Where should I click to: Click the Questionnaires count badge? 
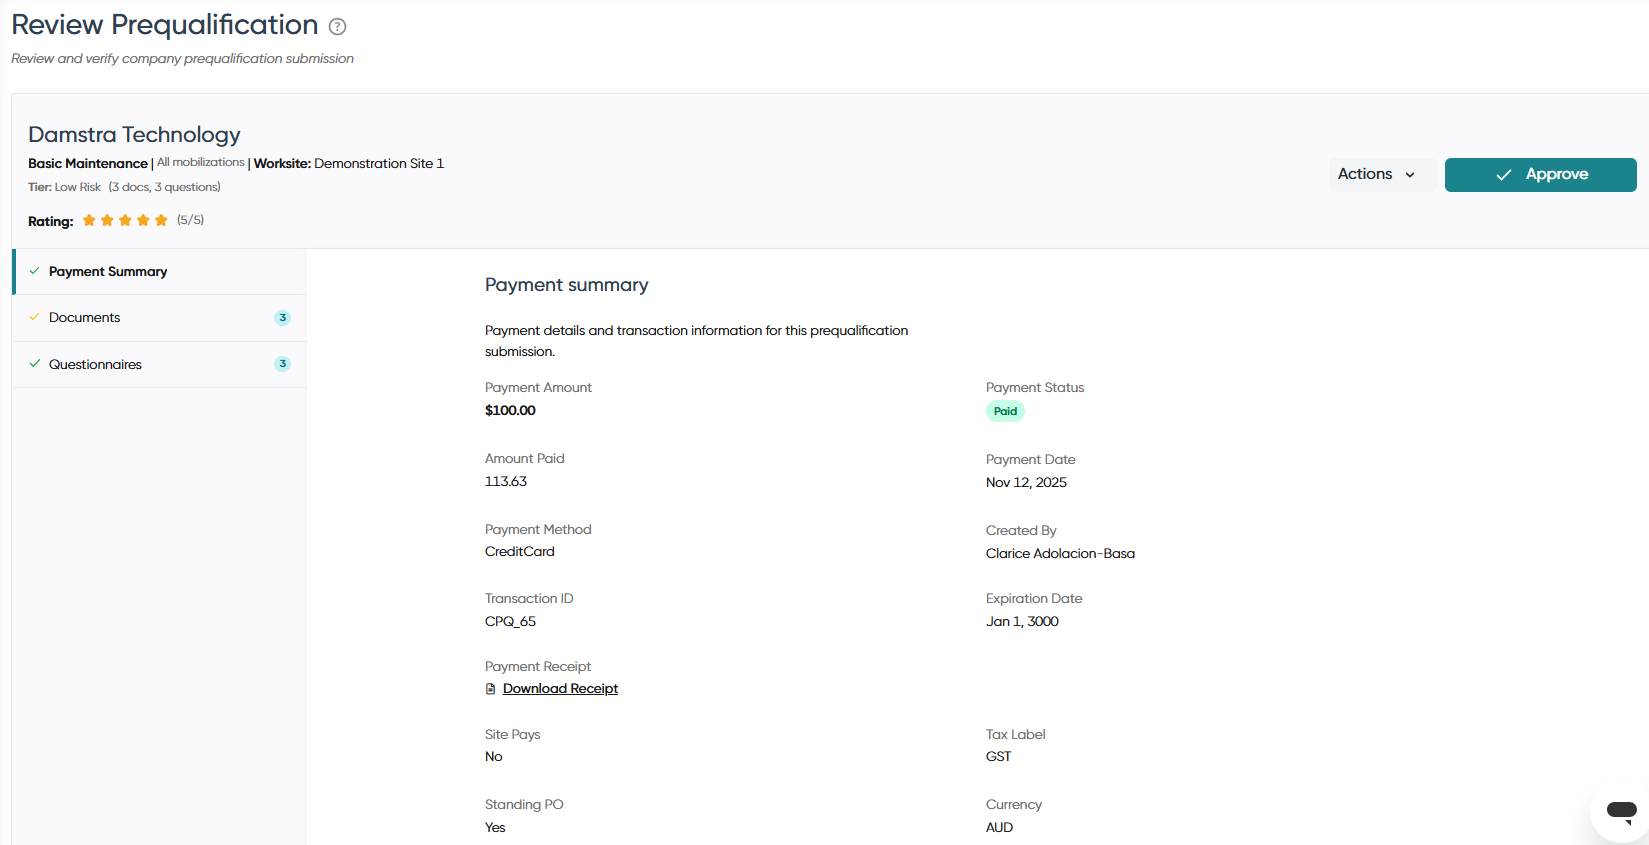coord(283,364)
